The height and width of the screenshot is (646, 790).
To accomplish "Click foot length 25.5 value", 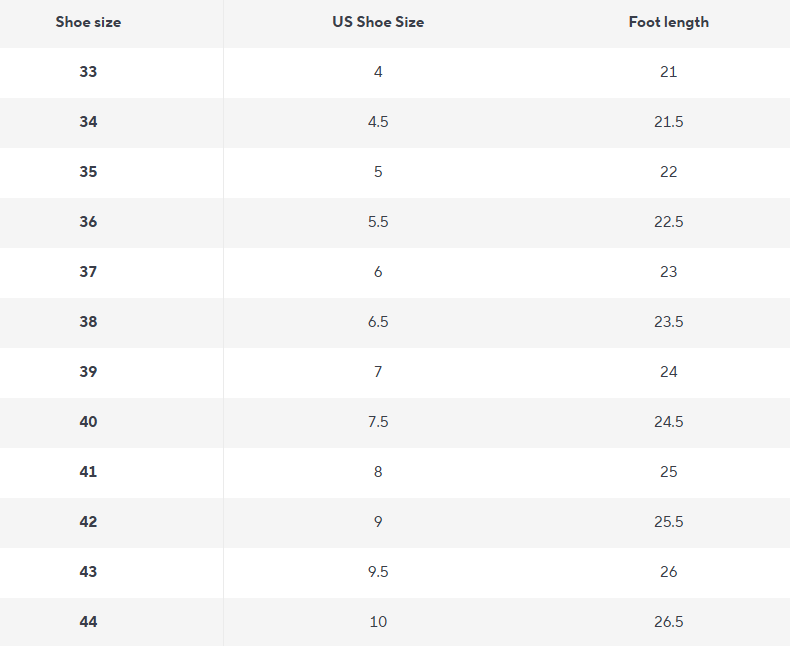I will [x=668, y=522].
